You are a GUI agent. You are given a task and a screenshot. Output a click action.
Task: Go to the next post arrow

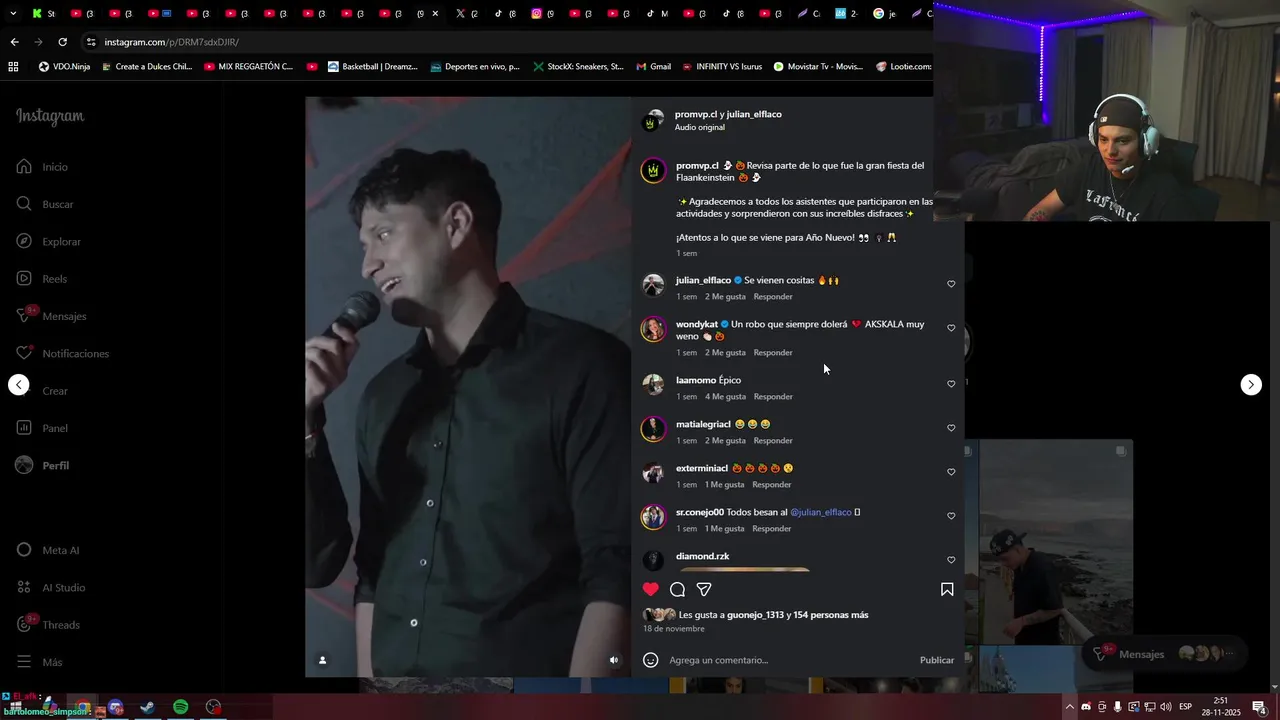(1251, 385)
